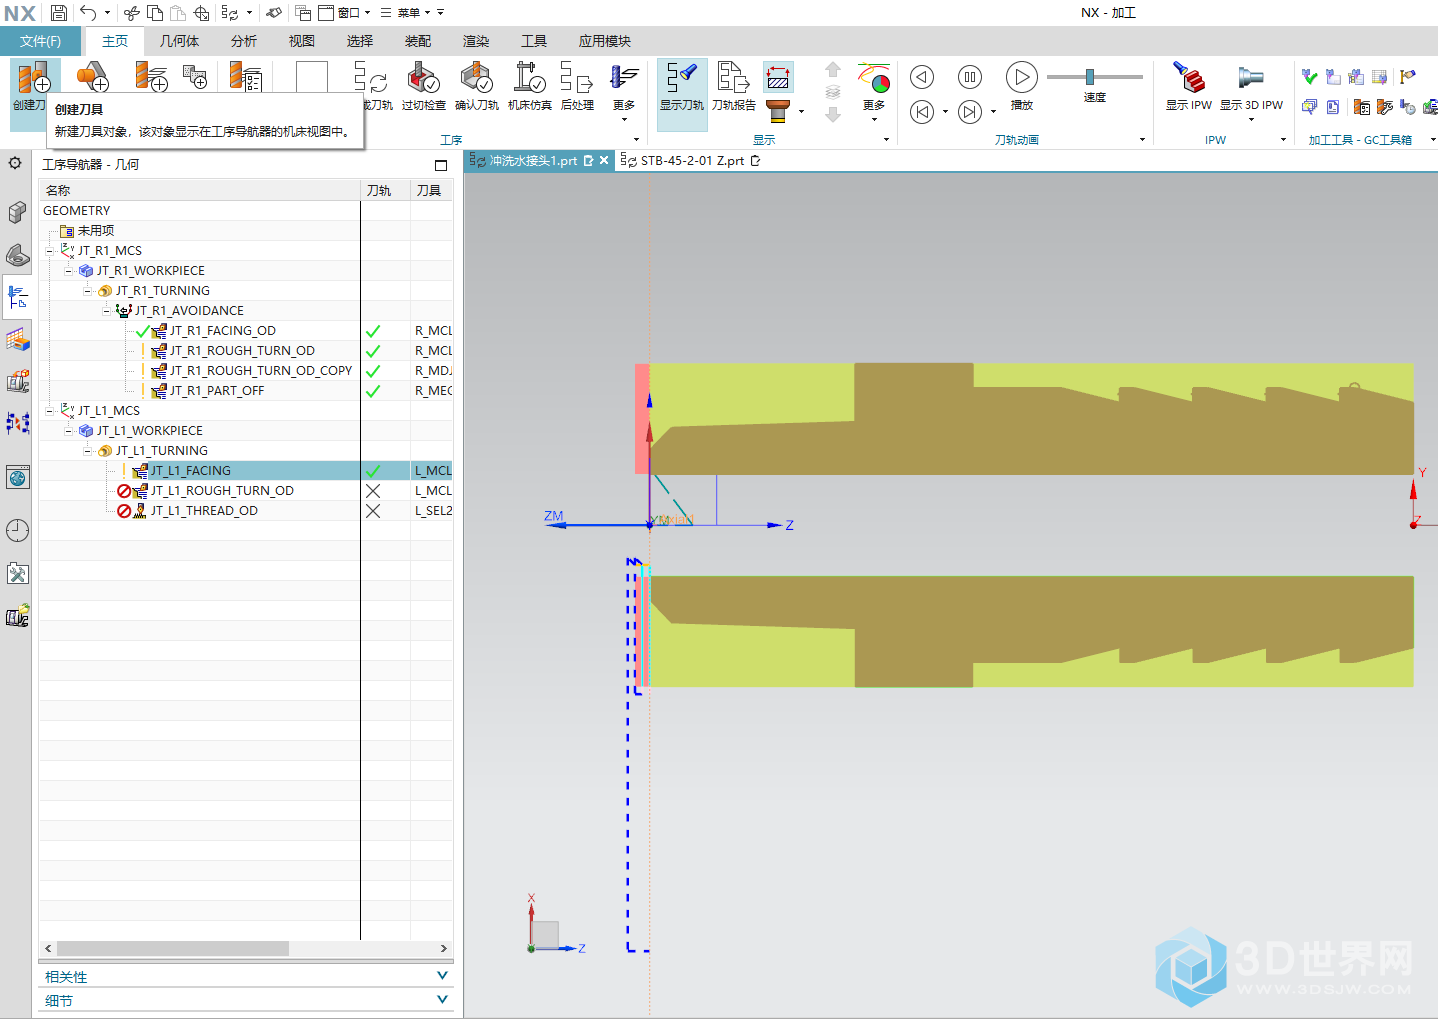
Task: Collapse the JT_L1_WORKPIECE tree node
Action: pyautogui.click(x=69, y=431)
